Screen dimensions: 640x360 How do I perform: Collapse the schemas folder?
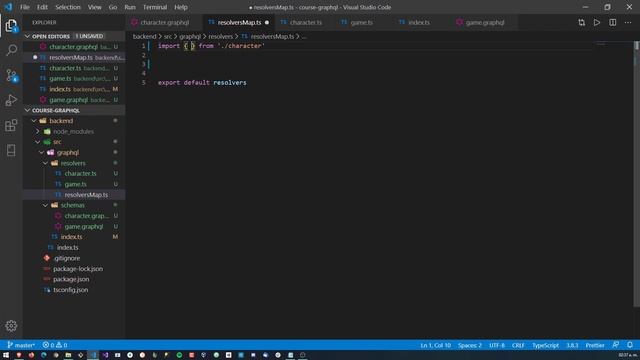tap(46, 205)
